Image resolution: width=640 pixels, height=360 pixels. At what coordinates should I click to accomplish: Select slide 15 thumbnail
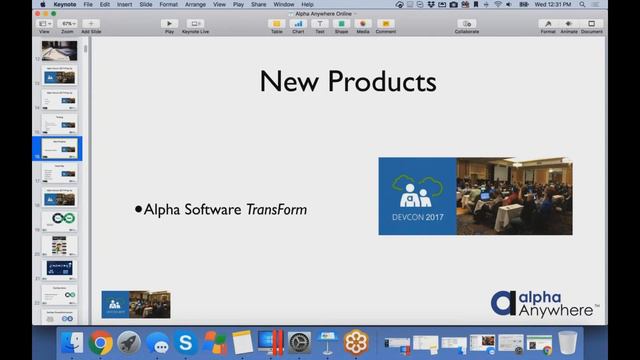click(x=59, y=124)
